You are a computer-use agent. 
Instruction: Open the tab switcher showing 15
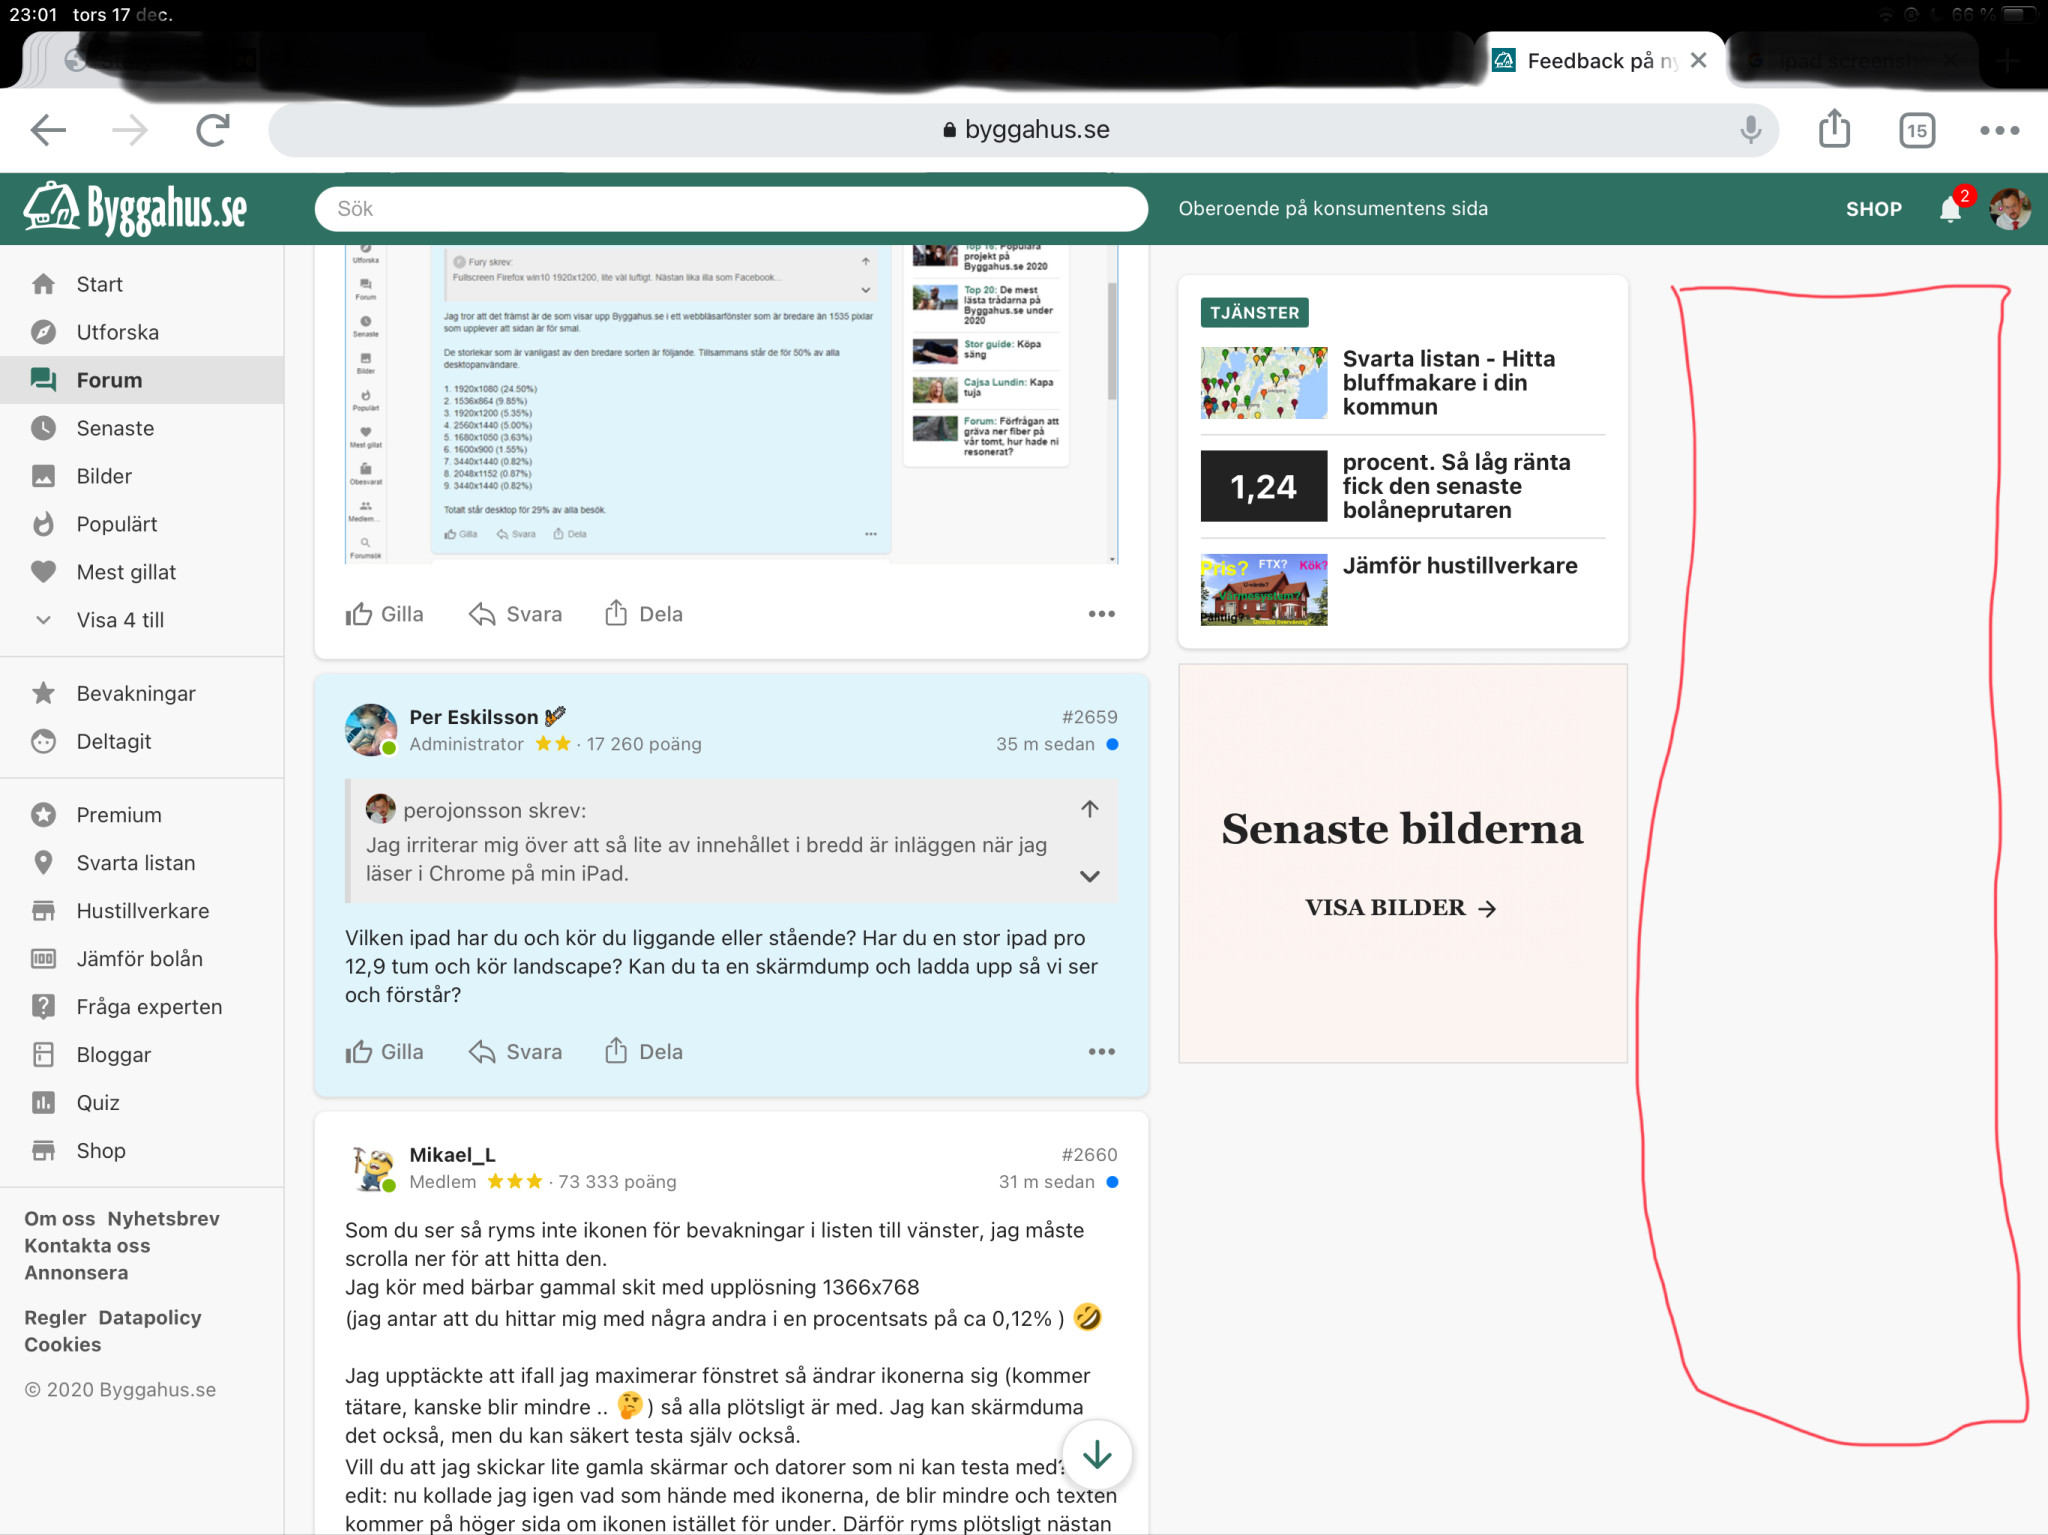click(x=1915, y=130)
